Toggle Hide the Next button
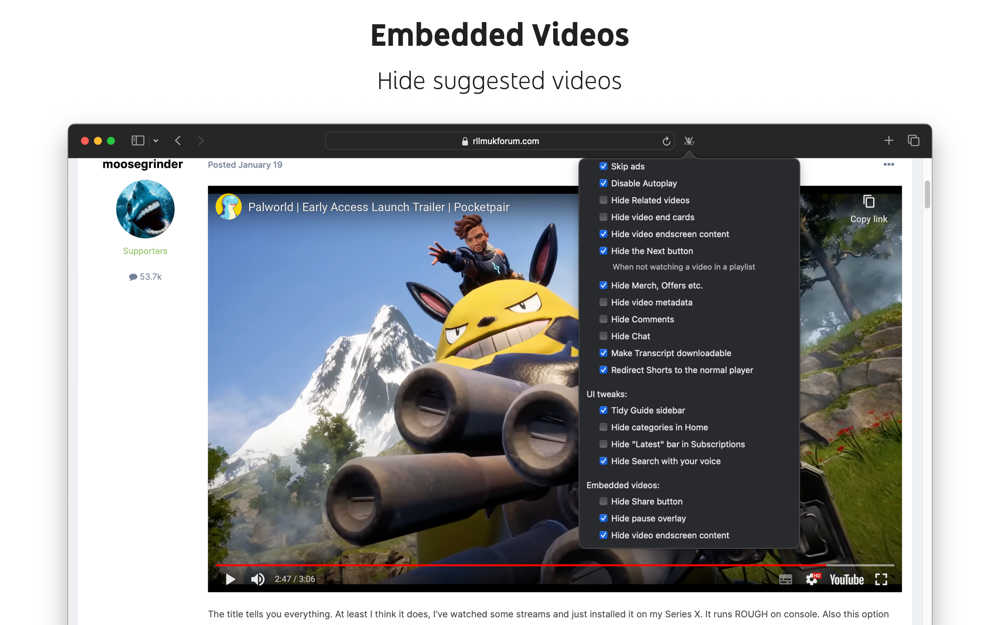The height and width of the screenshot is (625, 1000). (x=603, y=251)
